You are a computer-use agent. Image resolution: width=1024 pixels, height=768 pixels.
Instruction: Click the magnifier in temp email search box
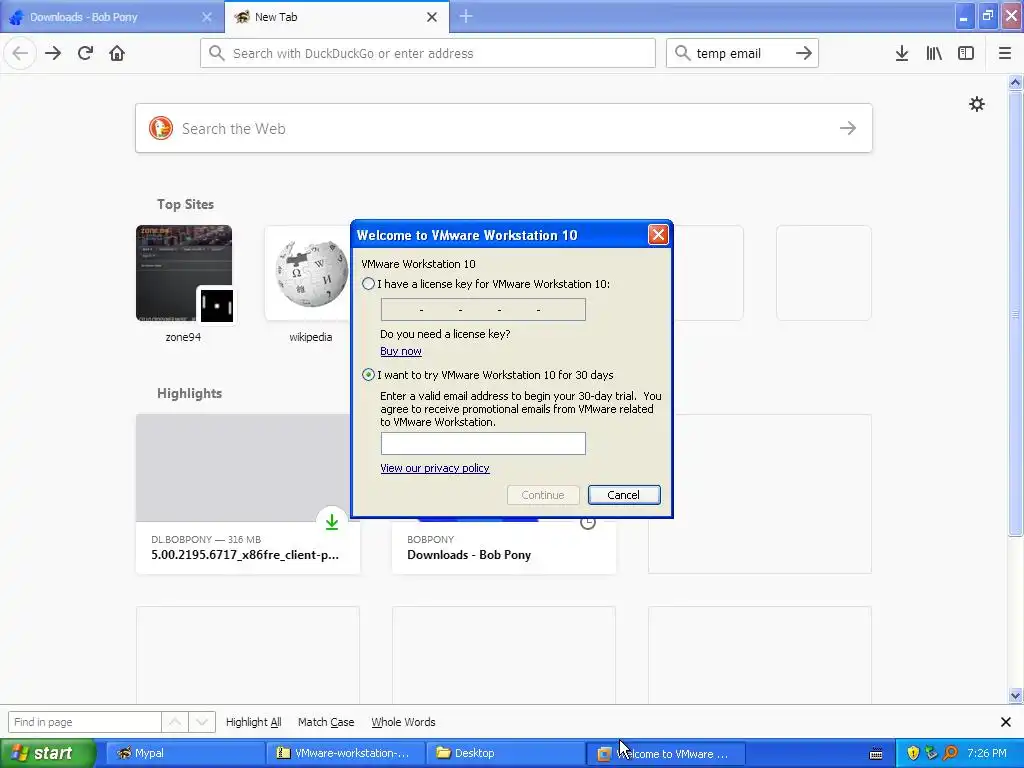[x=682, y=53]
